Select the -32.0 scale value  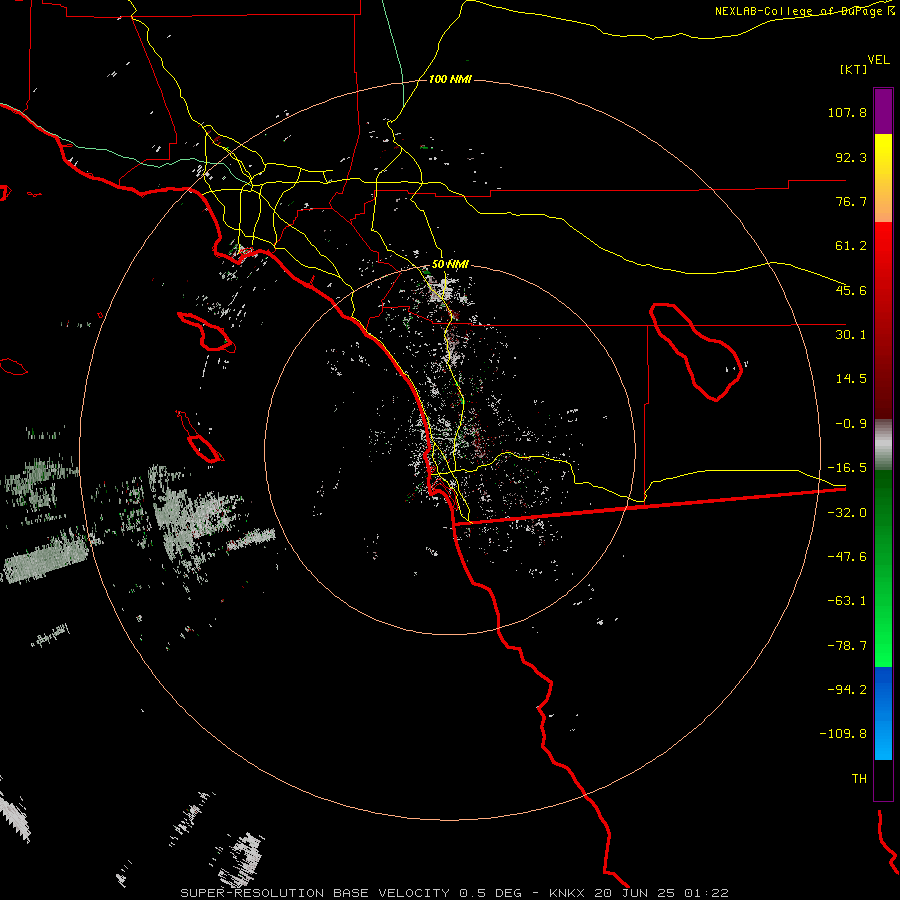point(847,513)
